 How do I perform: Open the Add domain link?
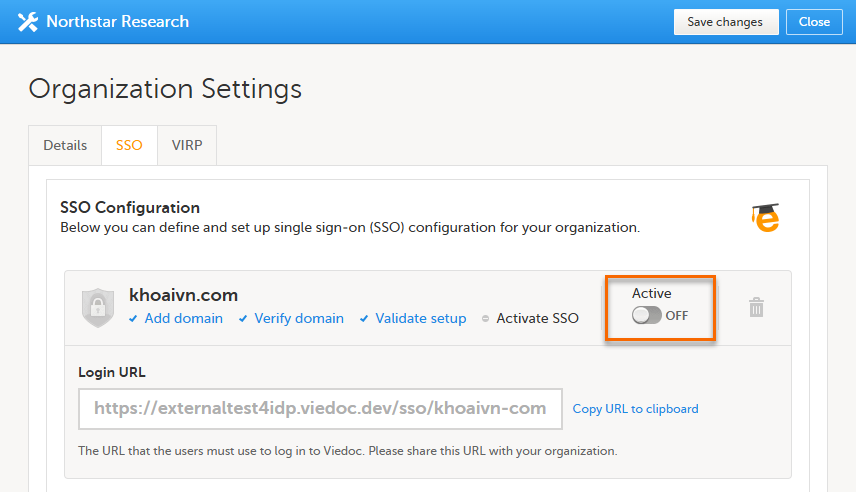point(184,319)
